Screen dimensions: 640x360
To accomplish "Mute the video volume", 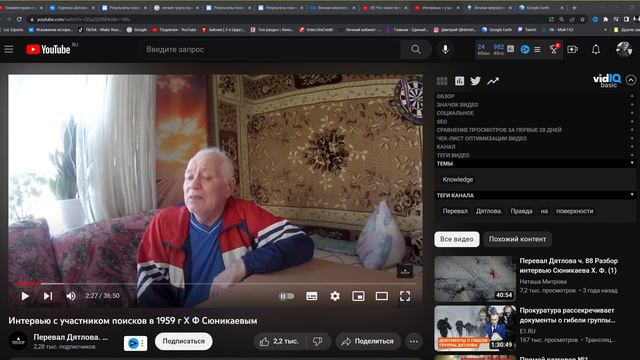I will tap(71, 296).
